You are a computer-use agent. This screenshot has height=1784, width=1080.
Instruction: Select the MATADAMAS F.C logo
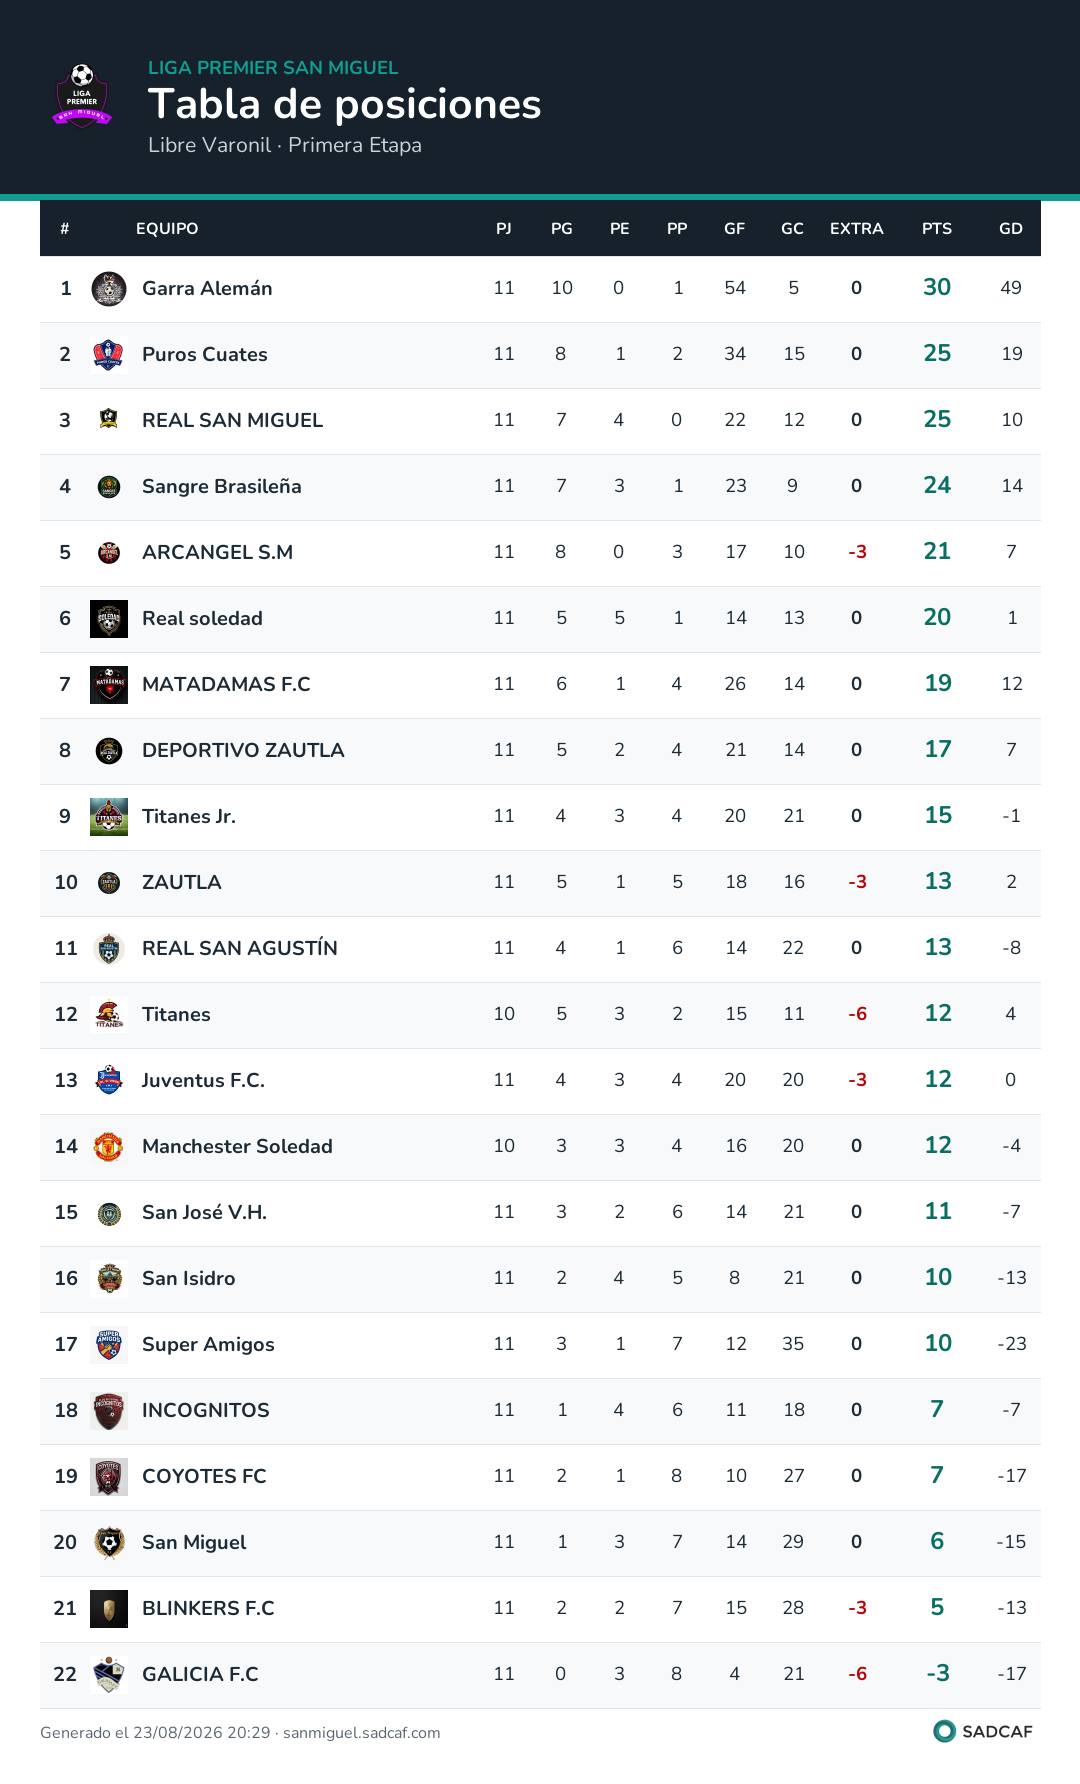click(109, 685)
